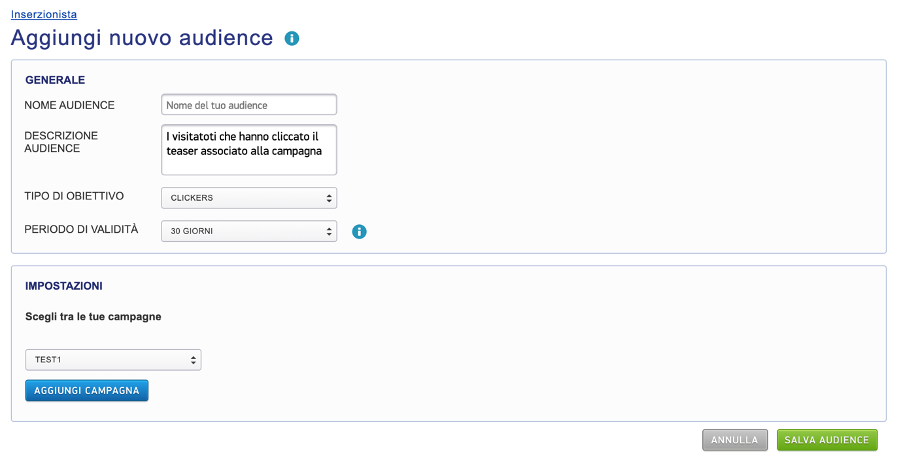Save with the Salva Audience button
The width and height of the screenshot is (904, 458).
826,440
